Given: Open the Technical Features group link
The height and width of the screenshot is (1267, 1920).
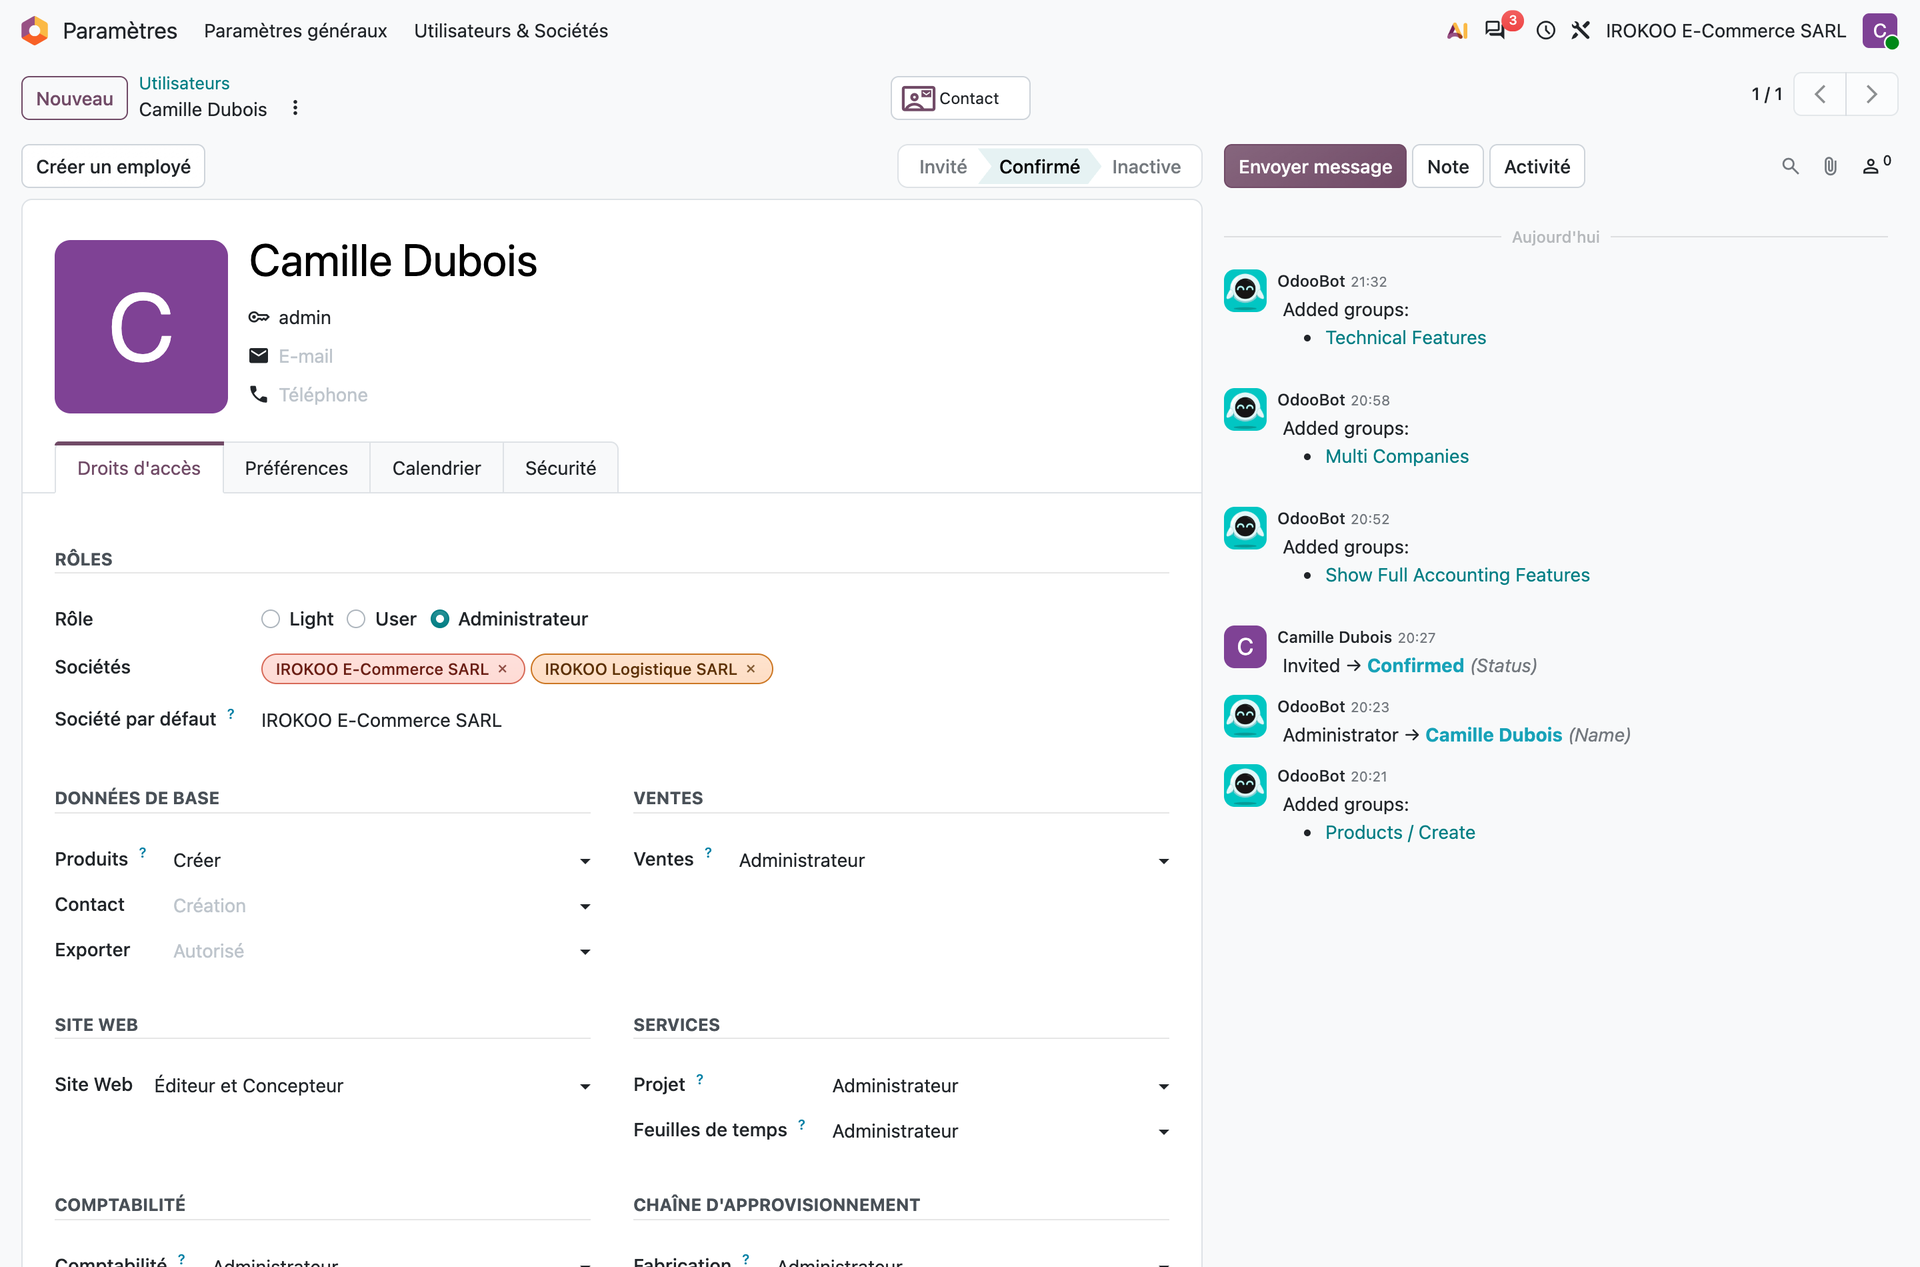Looking at the screenshot, I should tap(1405, 338).
